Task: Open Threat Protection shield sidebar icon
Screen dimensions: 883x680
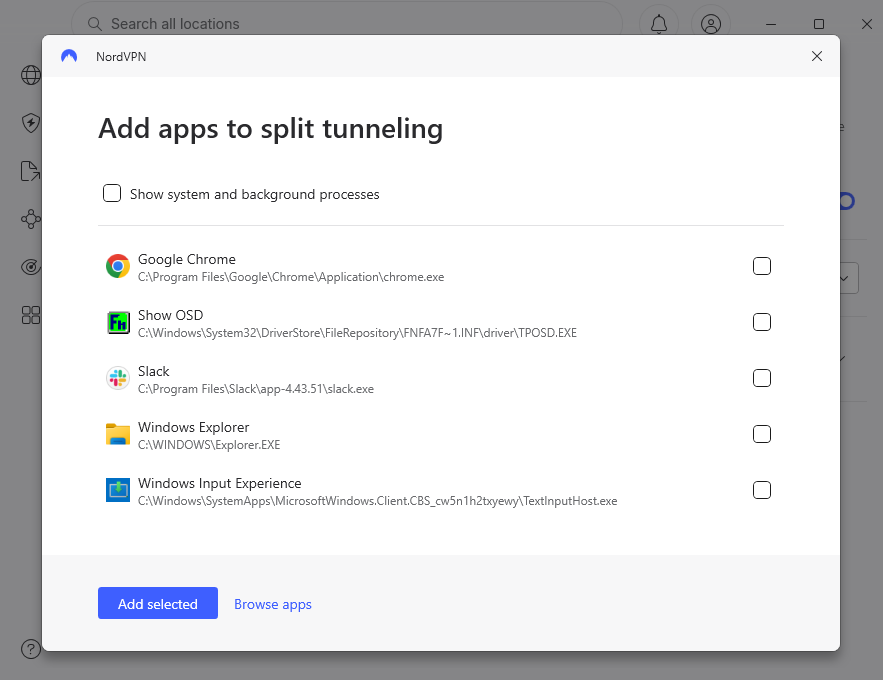Action: pos(31,123)
